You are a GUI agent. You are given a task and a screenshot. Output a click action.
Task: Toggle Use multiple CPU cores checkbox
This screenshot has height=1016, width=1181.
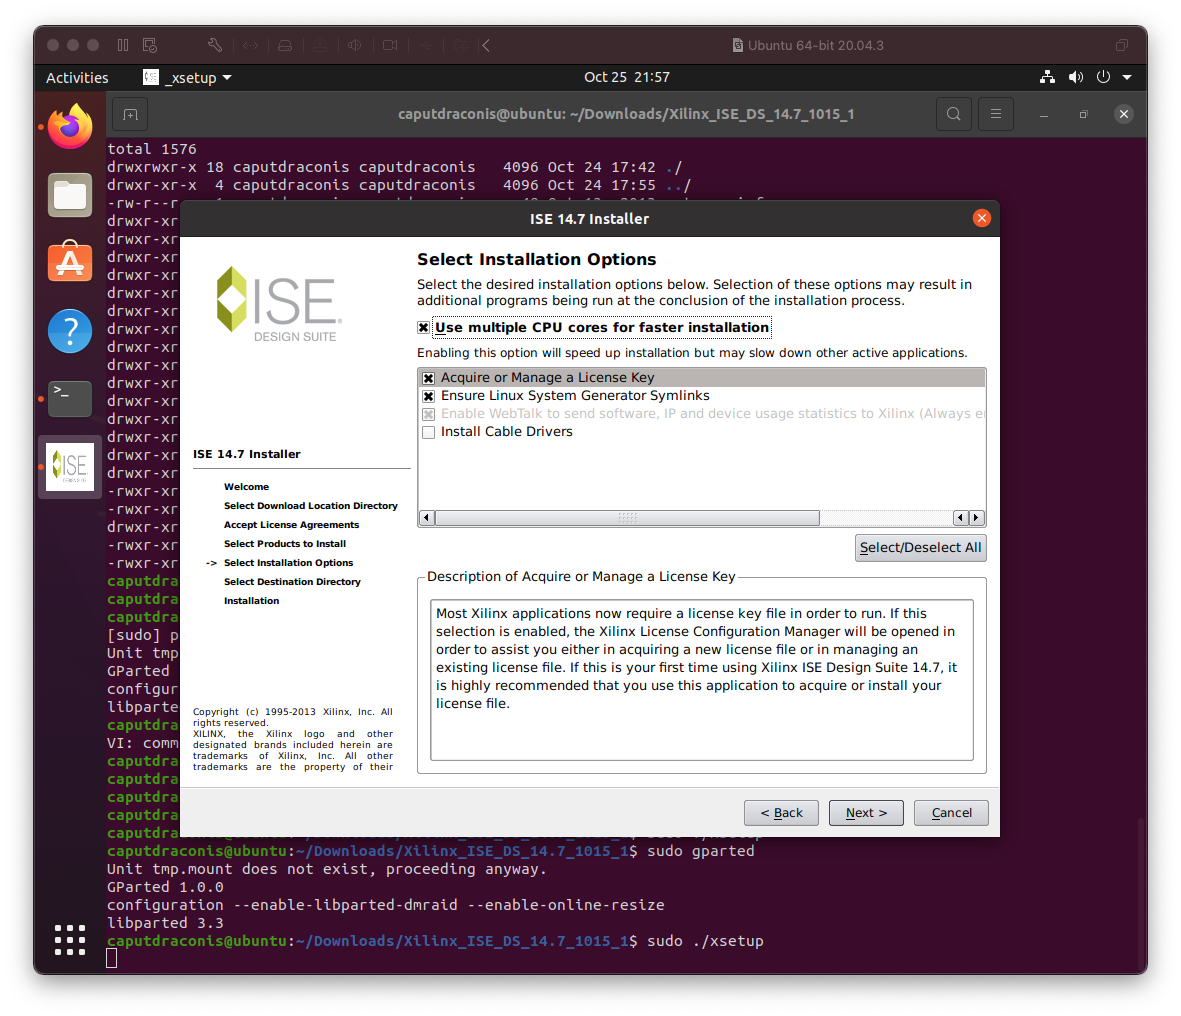pyautogui.click(x=423, y=328)
